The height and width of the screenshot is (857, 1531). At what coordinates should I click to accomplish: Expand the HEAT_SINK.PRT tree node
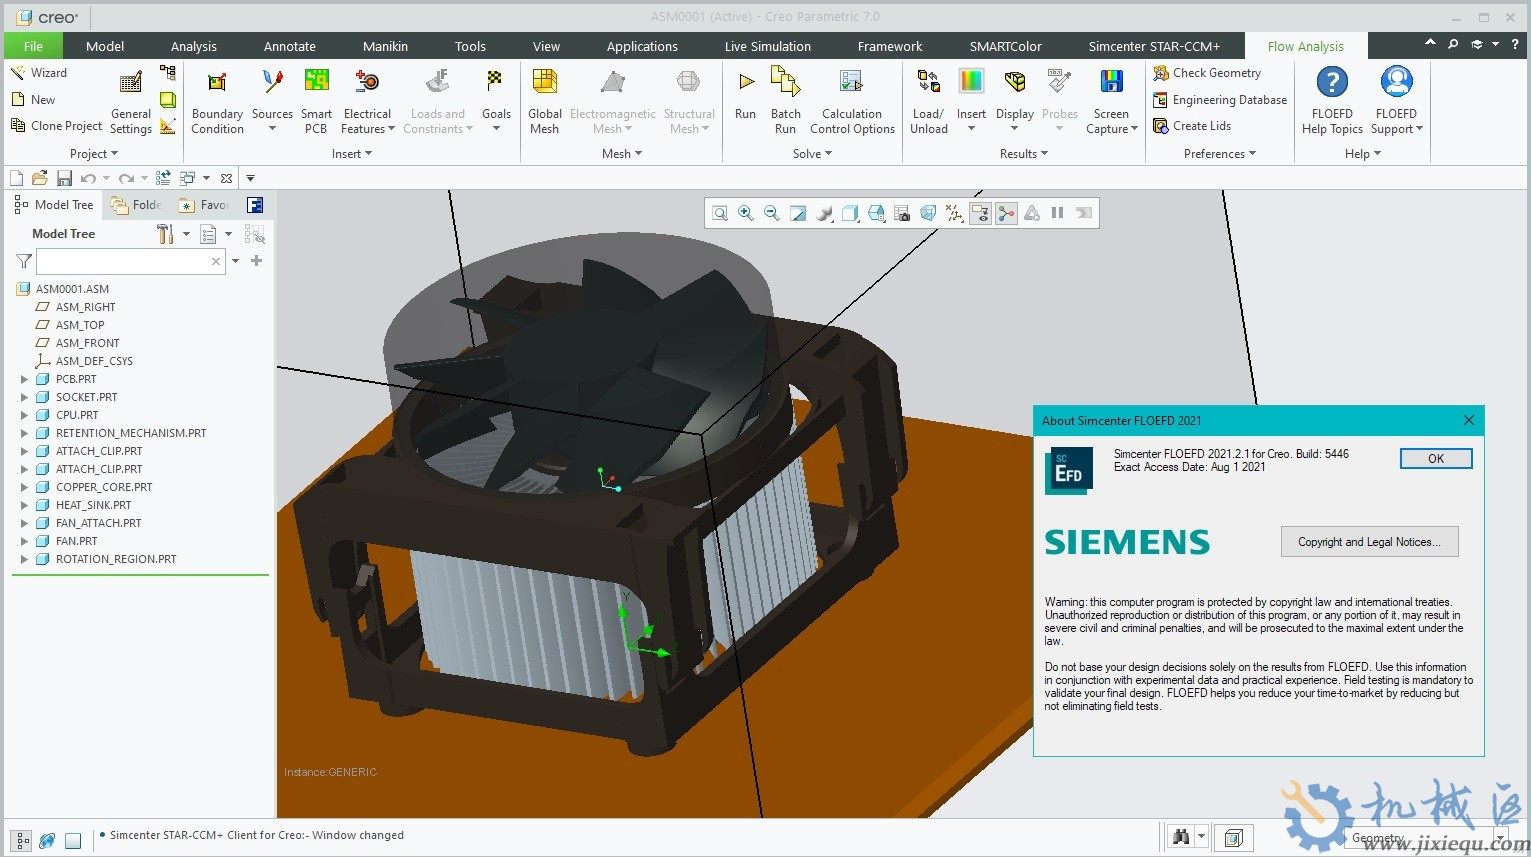(x=24, y=505)
